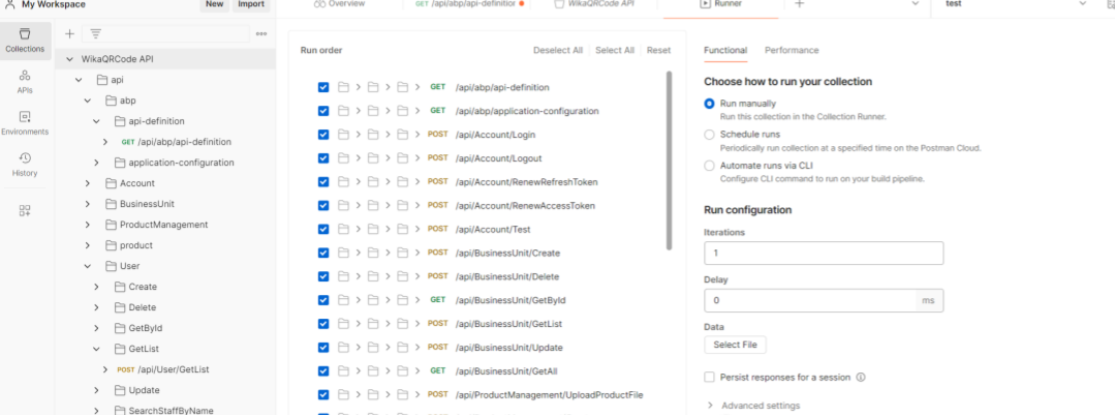
Task: Expand the Update folder under User
Action: 97,390
